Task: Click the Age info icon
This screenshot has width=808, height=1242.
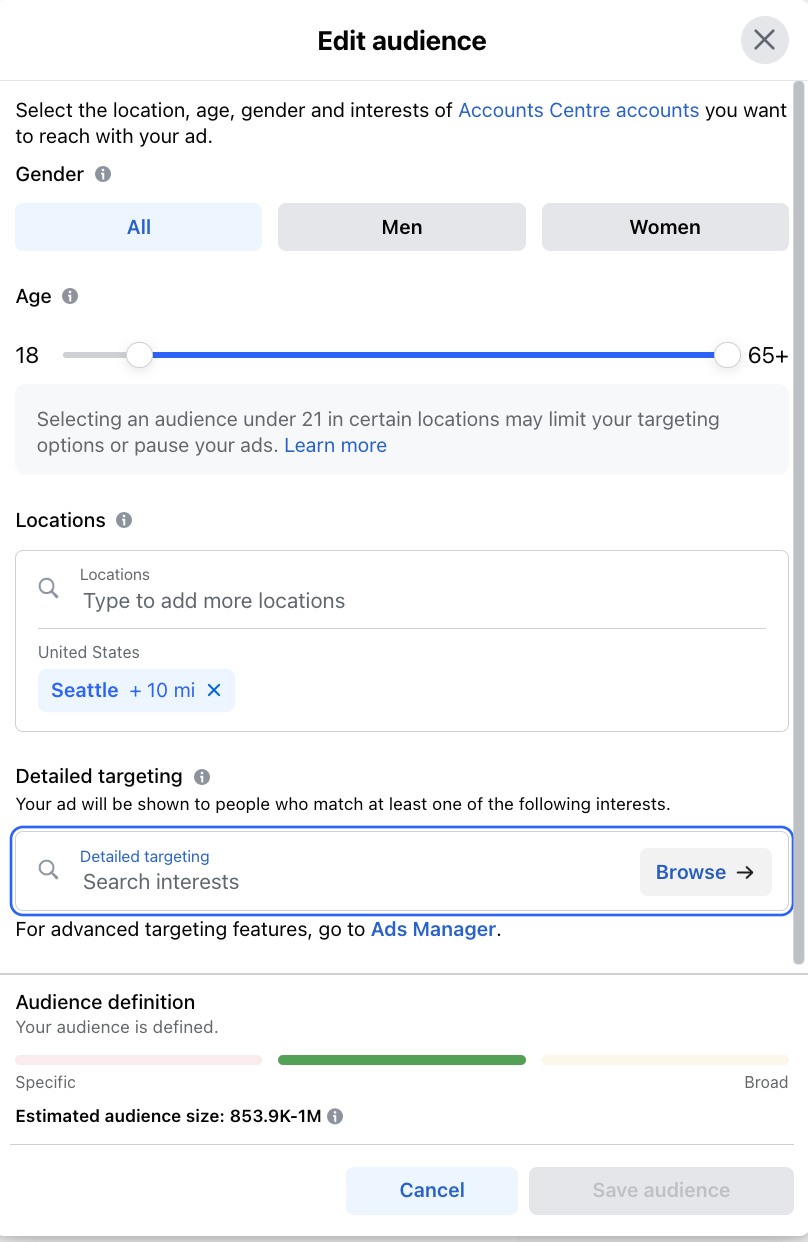Action: tap(69, 296)
